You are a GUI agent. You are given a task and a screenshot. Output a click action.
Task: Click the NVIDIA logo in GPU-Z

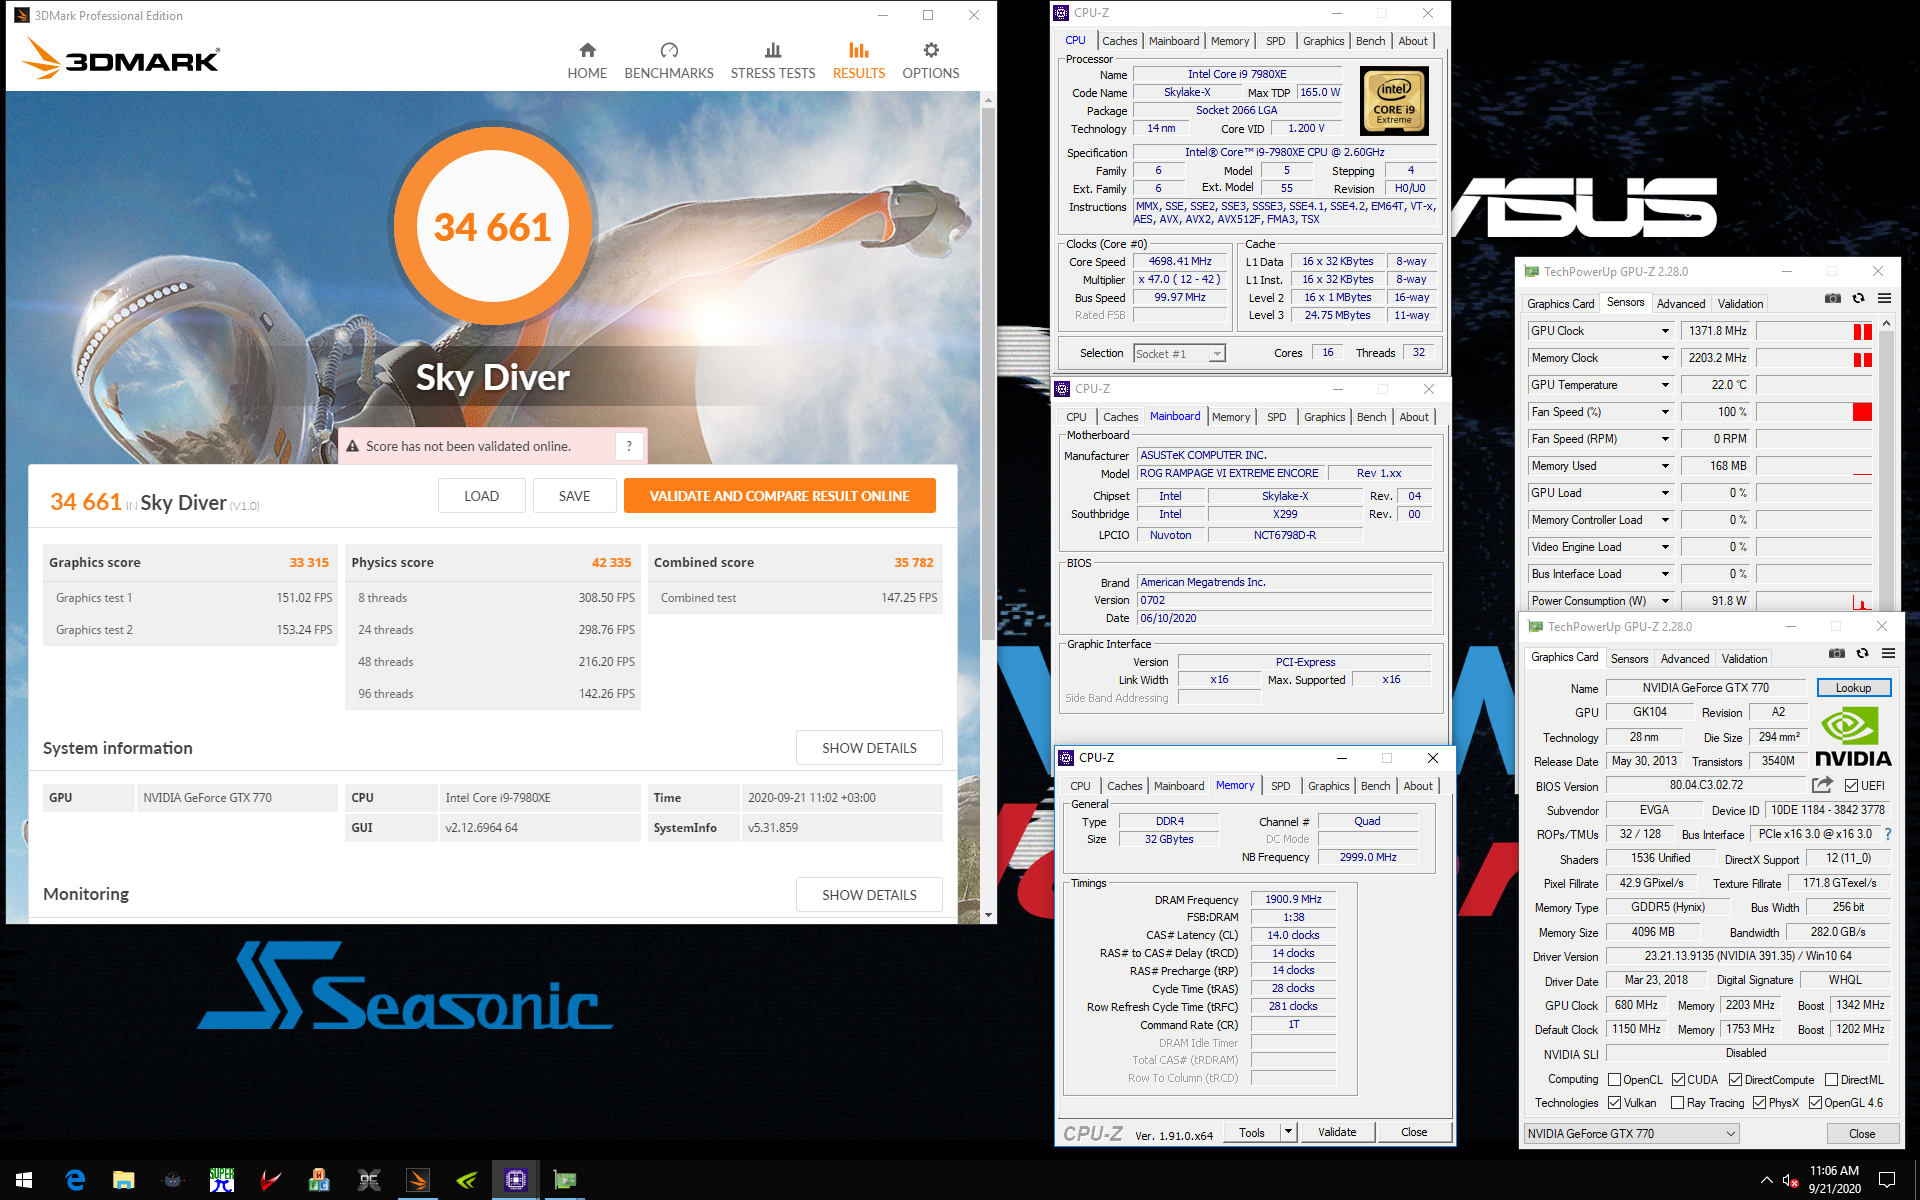(1852, 737)
